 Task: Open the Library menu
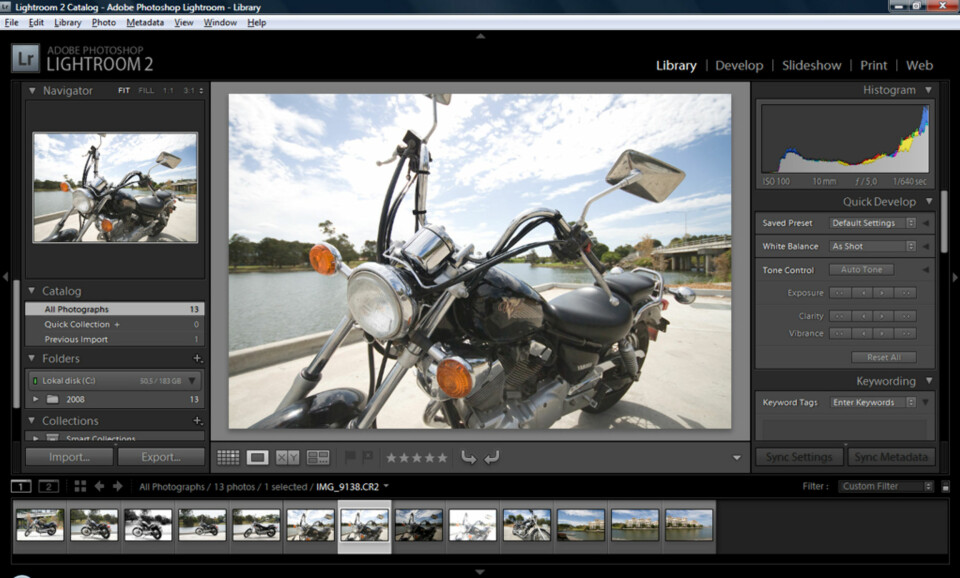(x=67, y=23)
